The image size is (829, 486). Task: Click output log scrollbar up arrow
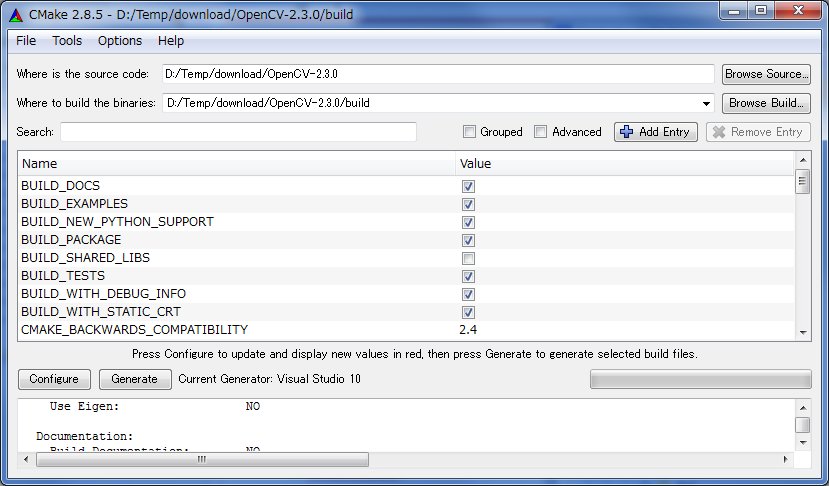(x=803, y=408)
